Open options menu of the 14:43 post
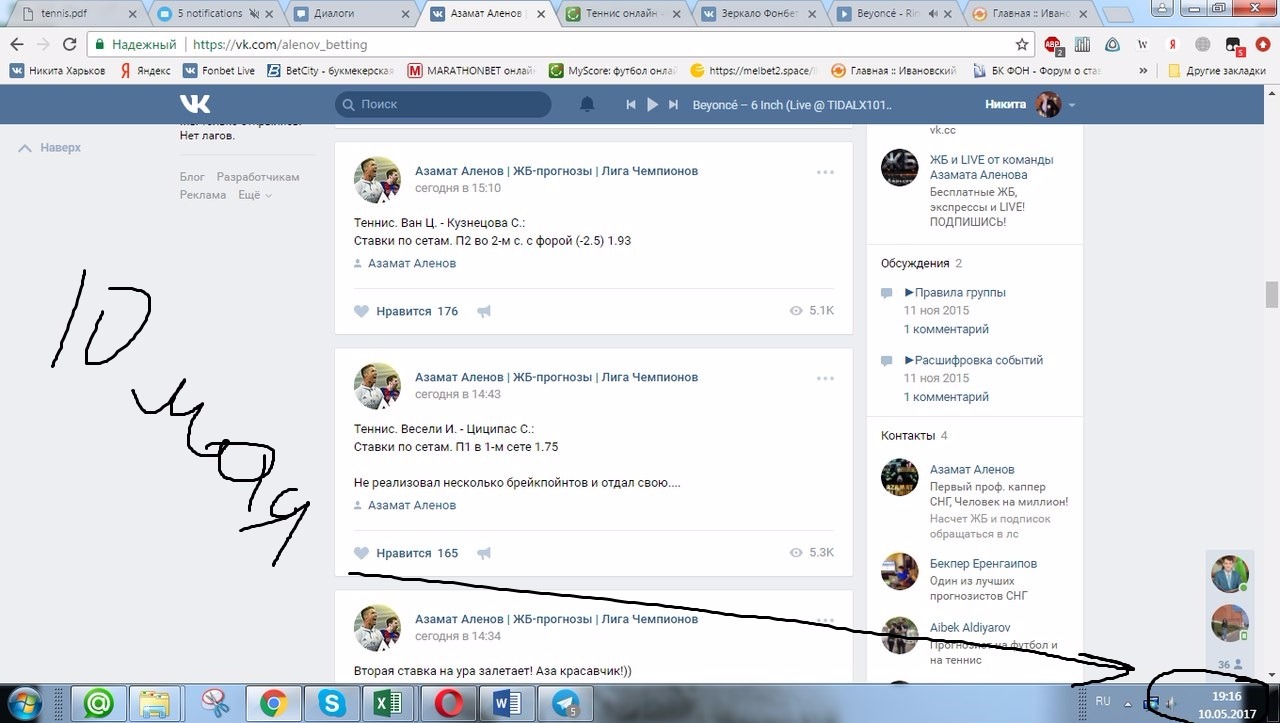 [x=825, y=378]
